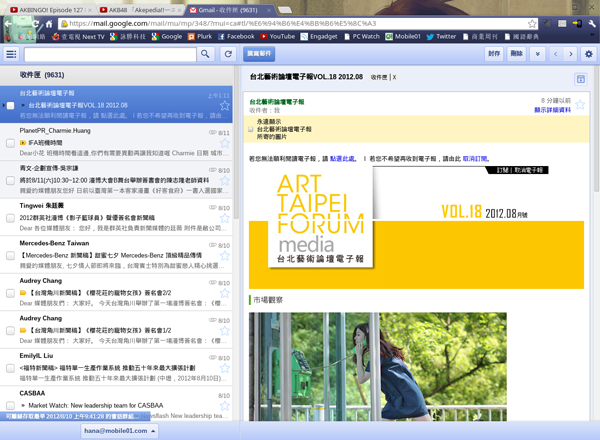The image size is (600, 440).
Task: Click the magnifier search button
Action: 205,54
